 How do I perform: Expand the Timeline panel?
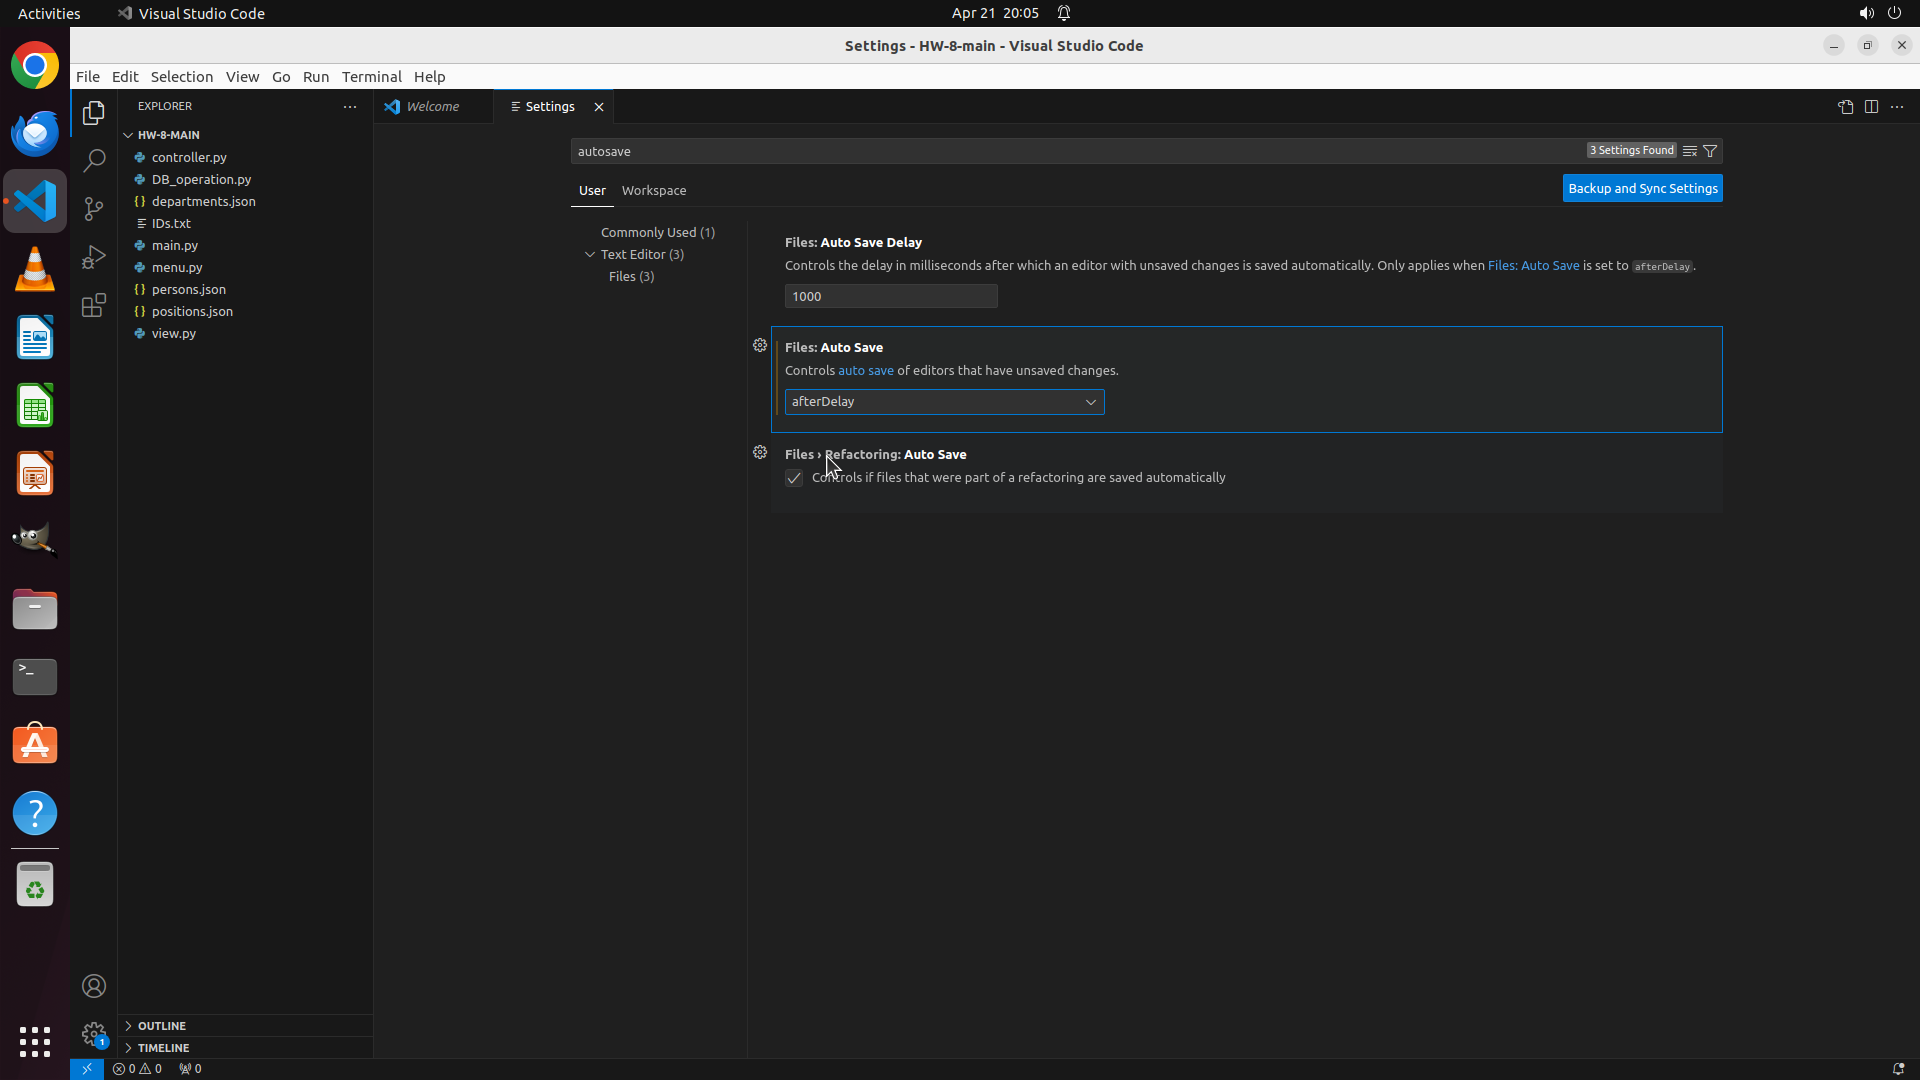[x=163, y=1048]
